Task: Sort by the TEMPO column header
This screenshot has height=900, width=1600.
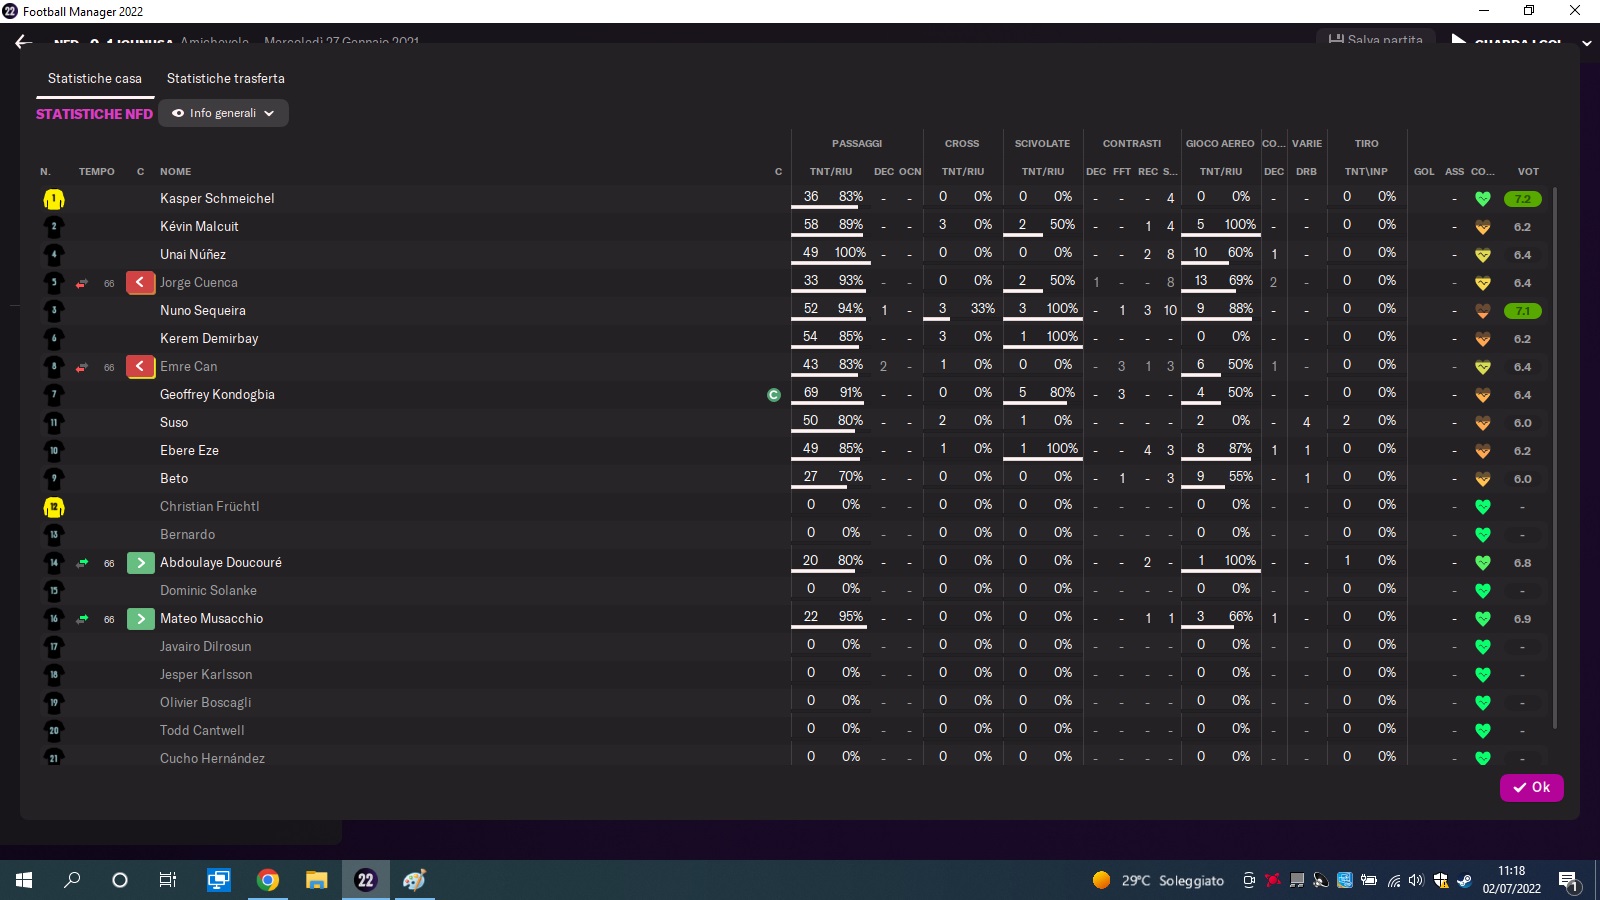Action: (x=97, y=172)
